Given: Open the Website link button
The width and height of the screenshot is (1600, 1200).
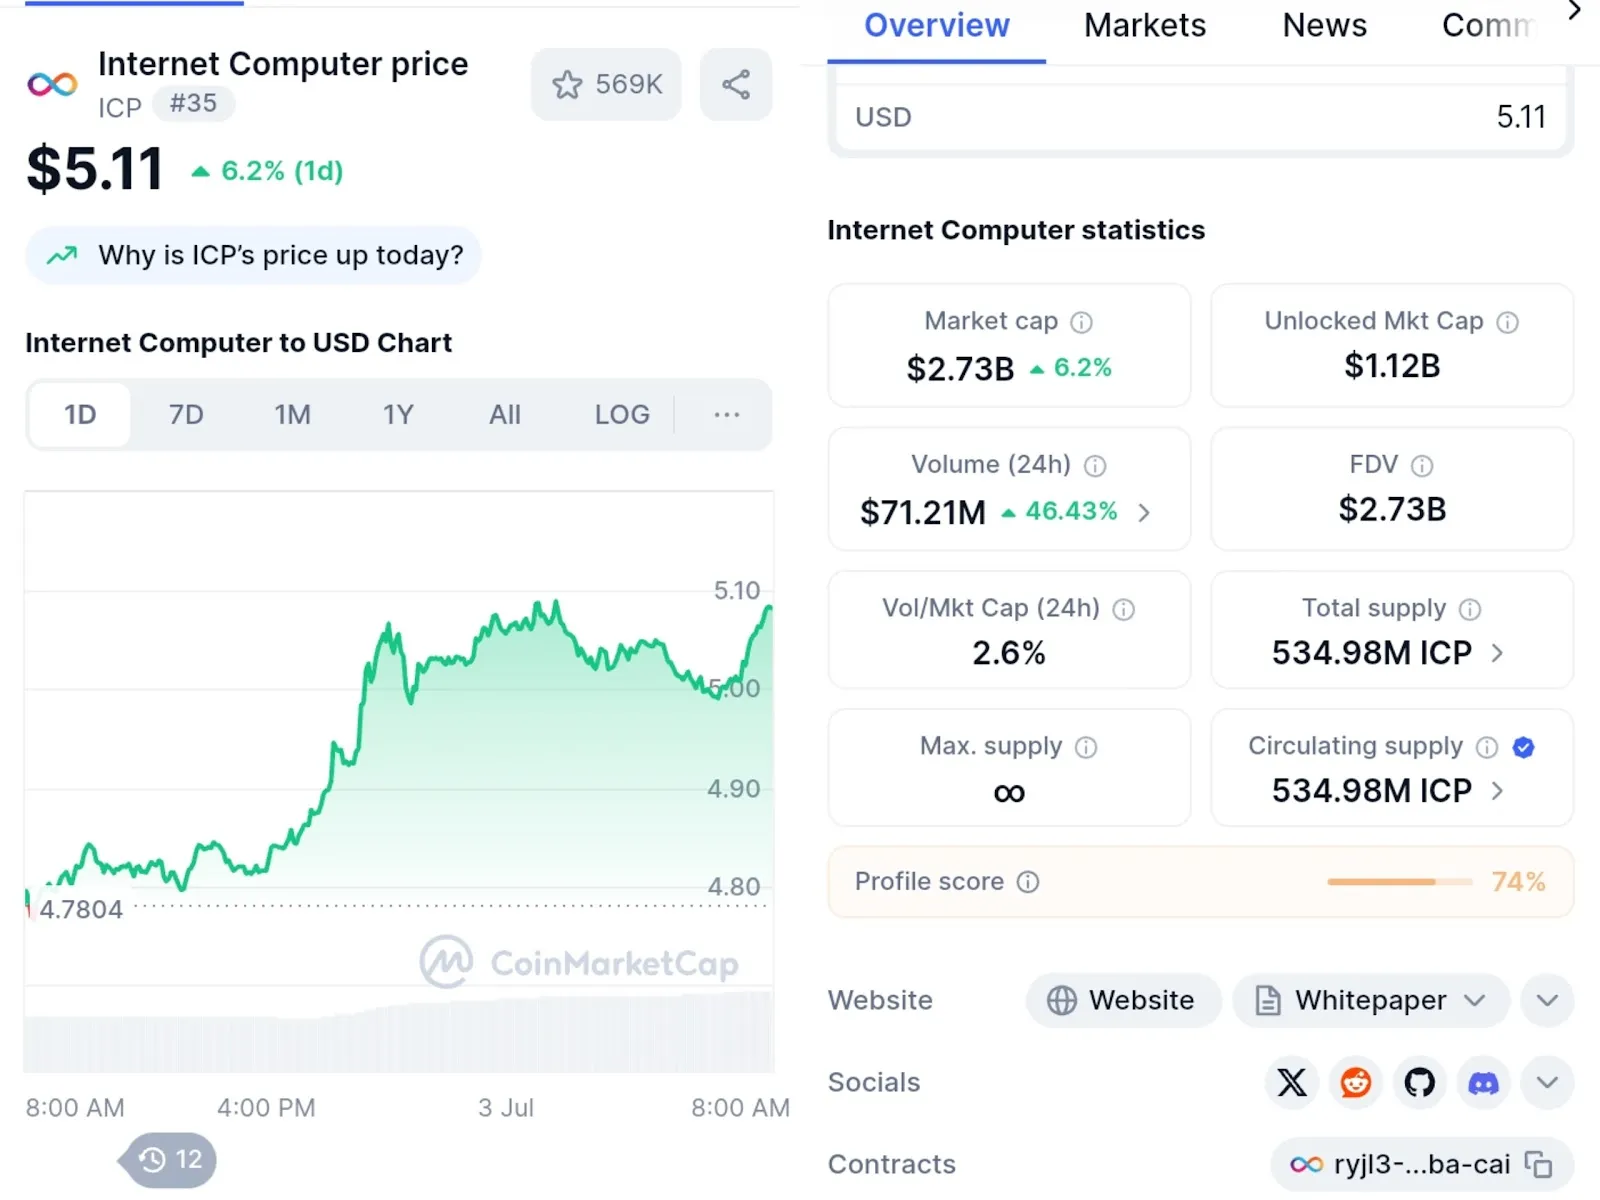Looking at the screenshot, I should point(1123,1000).
